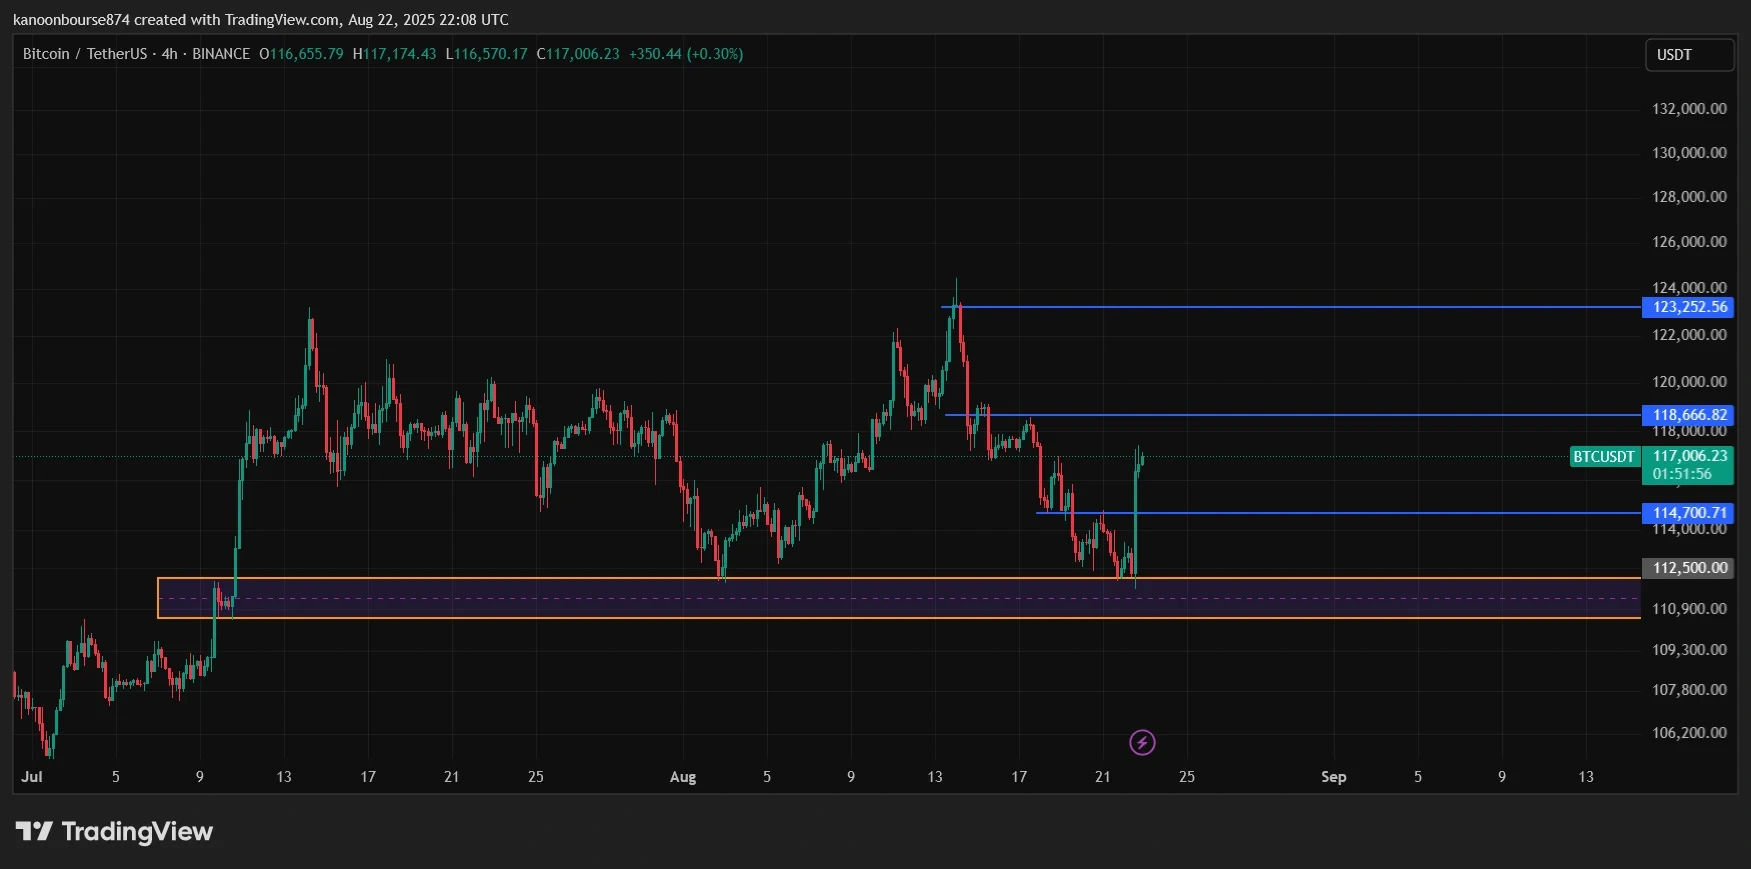The height and width of the screenshot is (869, 1751).
Task: Click the 132,000.00 price axis label
Action: point(1689,109)
